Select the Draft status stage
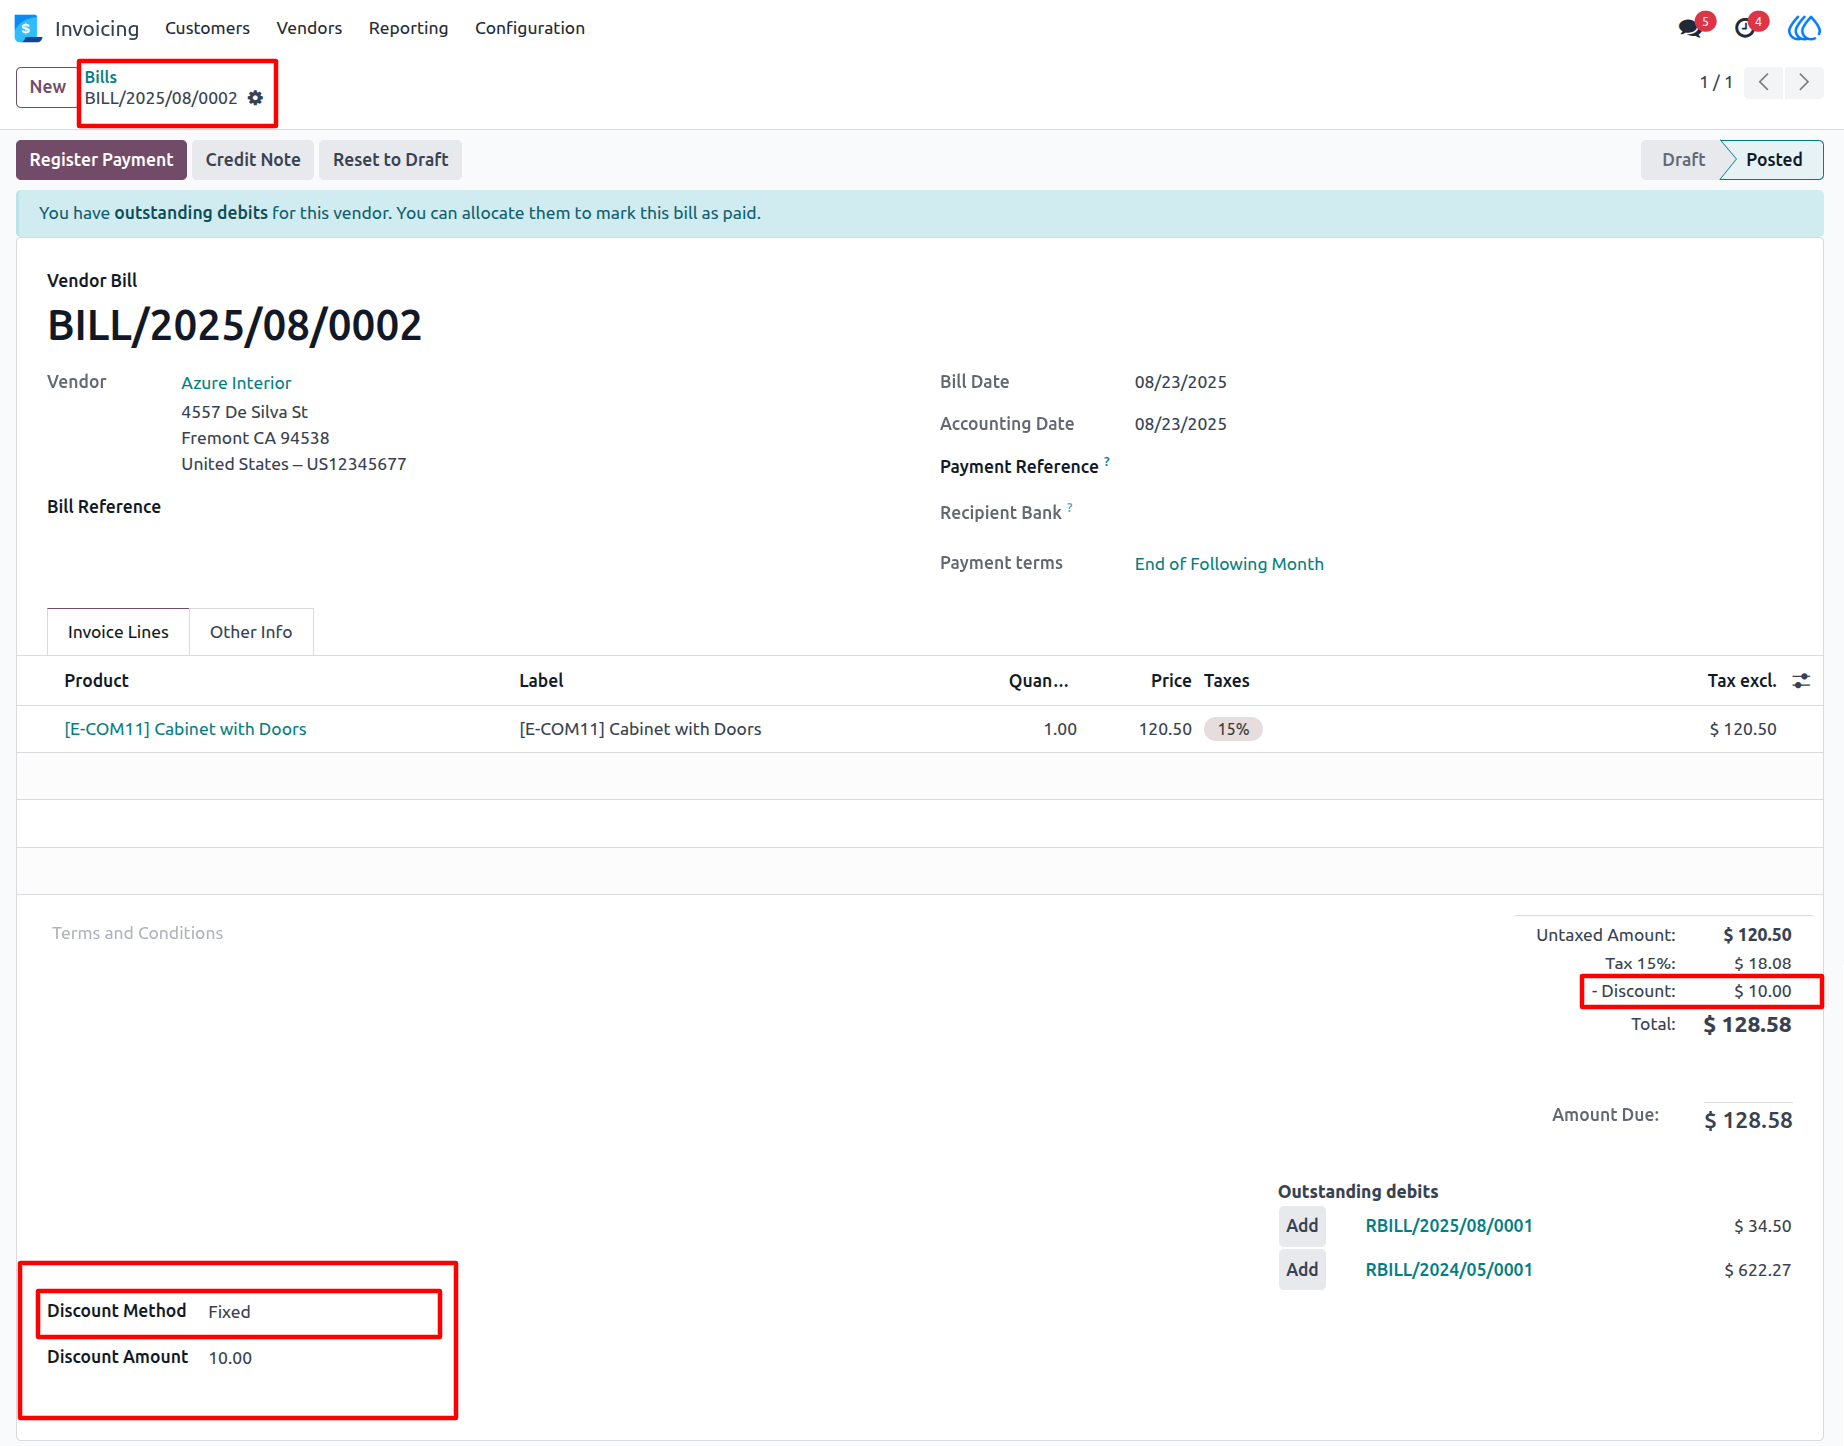The width and height of the screenshot is (1844, 1446). click(x=1683, y=160)
